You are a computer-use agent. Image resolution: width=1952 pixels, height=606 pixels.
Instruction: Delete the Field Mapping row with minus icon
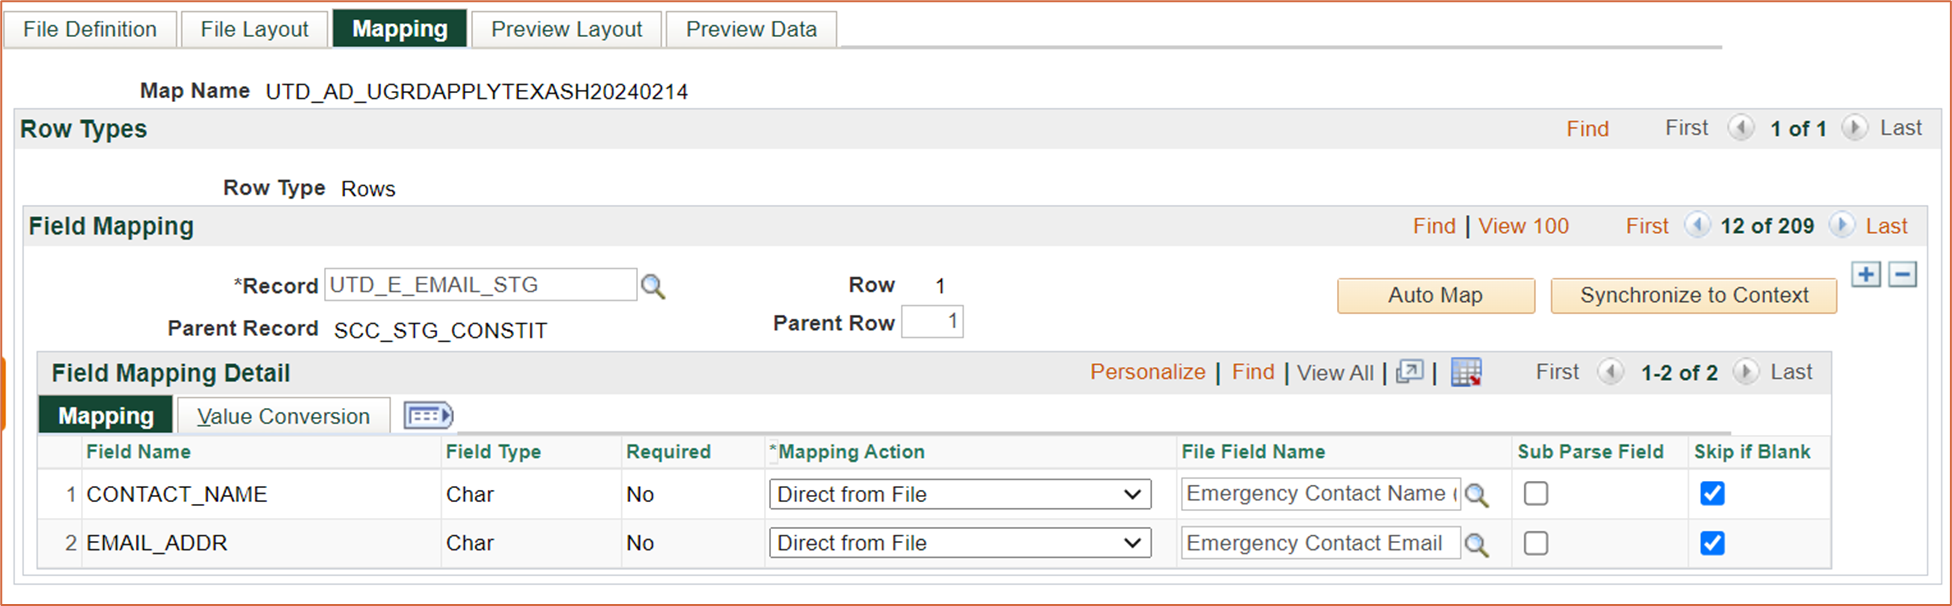point(1902,274)
